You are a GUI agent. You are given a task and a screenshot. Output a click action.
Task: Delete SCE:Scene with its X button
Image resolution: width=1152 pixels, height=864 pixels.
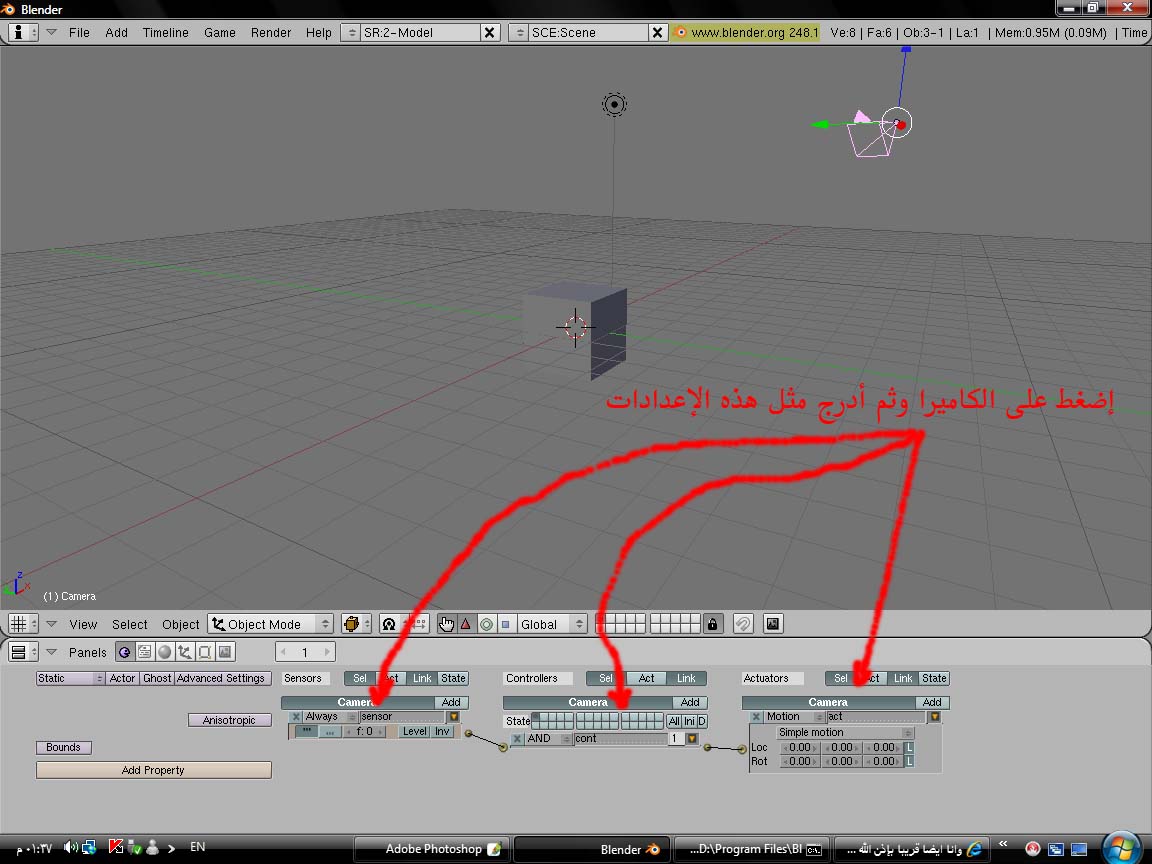point(658,32)
